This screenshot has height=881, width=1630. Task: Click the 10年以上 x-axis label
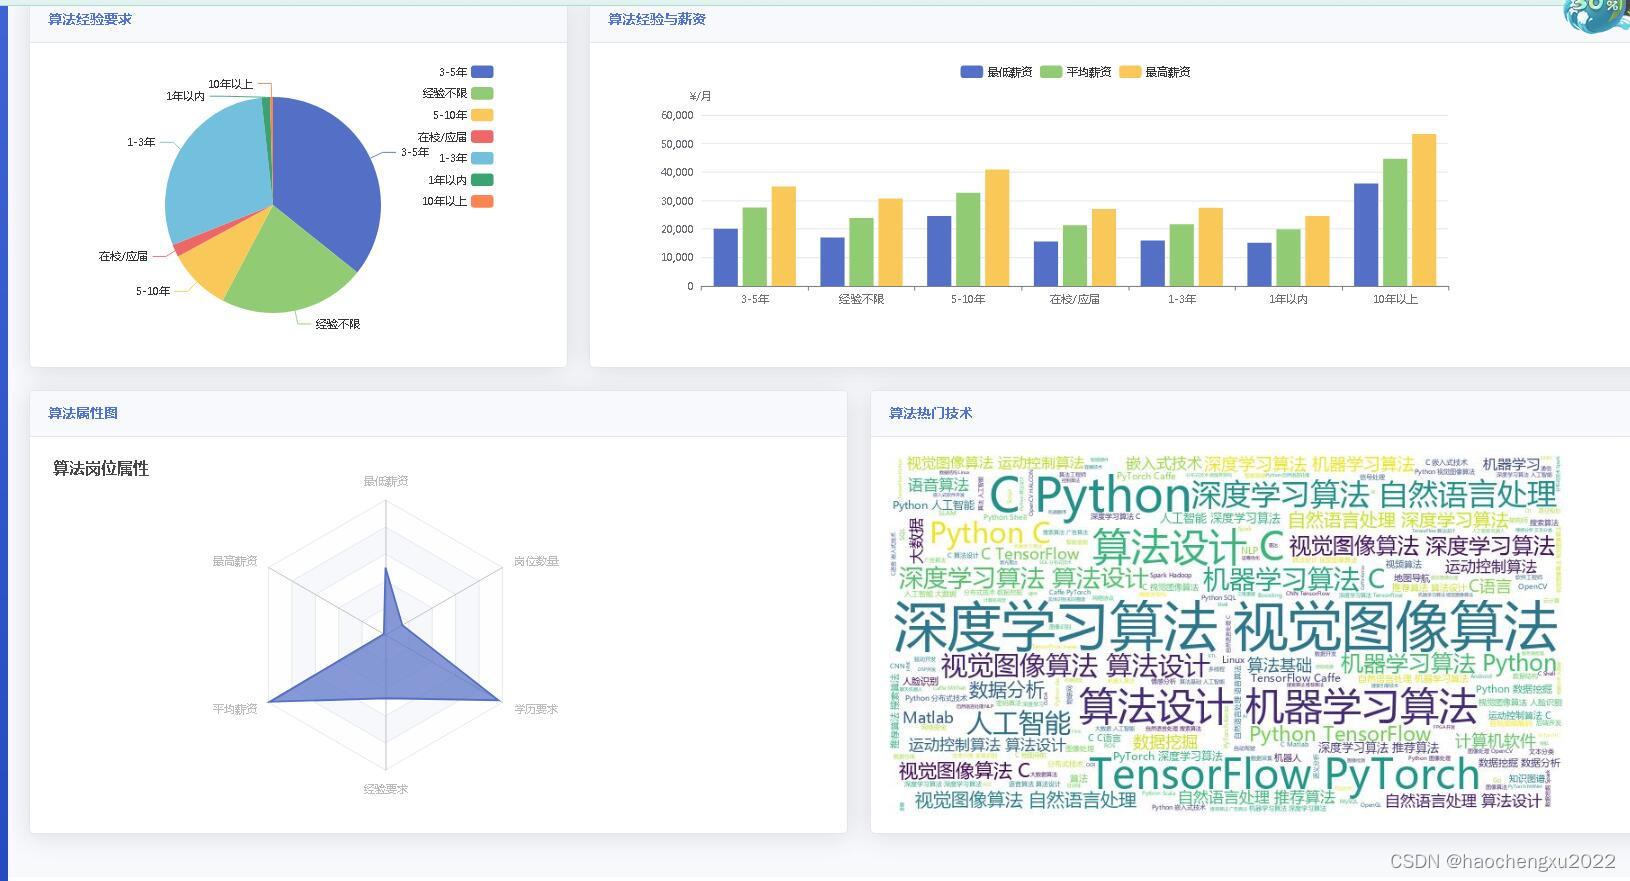[x=1395, y=299]
